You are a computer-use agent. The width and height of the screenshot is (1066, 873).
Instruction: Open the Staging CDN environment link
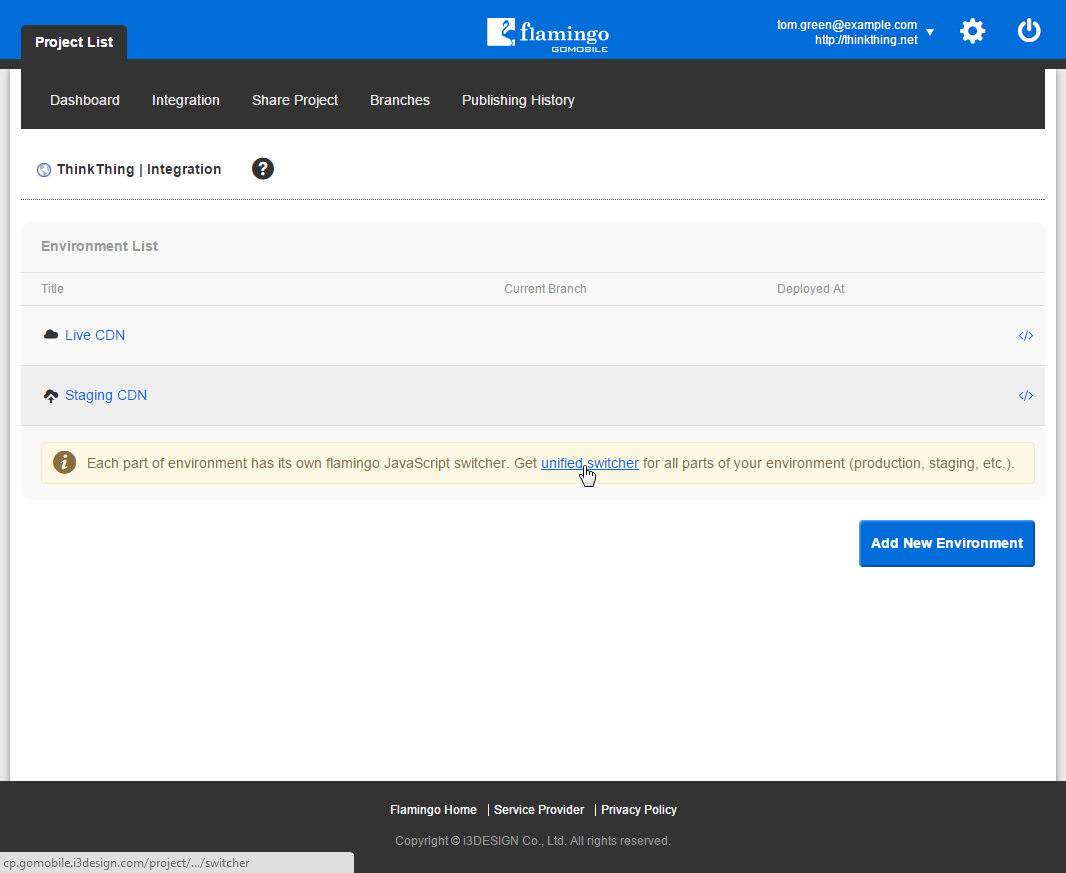[x=106, y=395]
